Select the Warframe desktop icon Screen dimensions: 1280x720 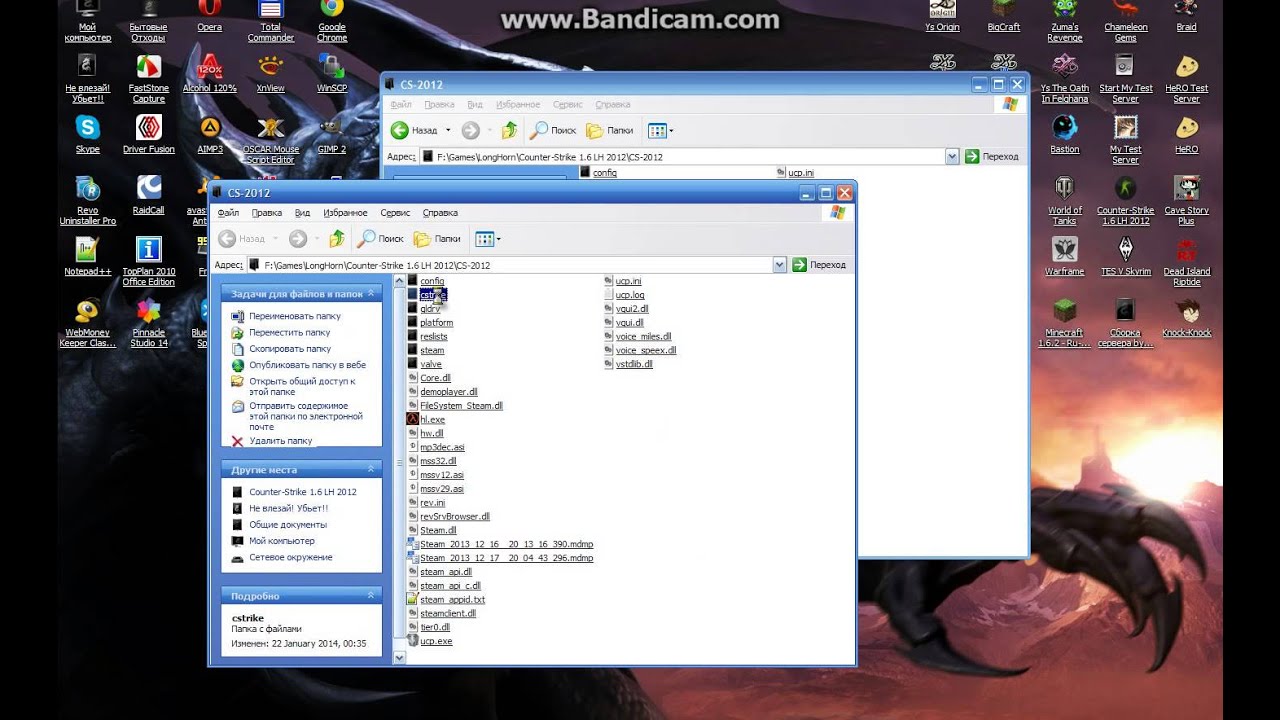[x=1065, y=256]
